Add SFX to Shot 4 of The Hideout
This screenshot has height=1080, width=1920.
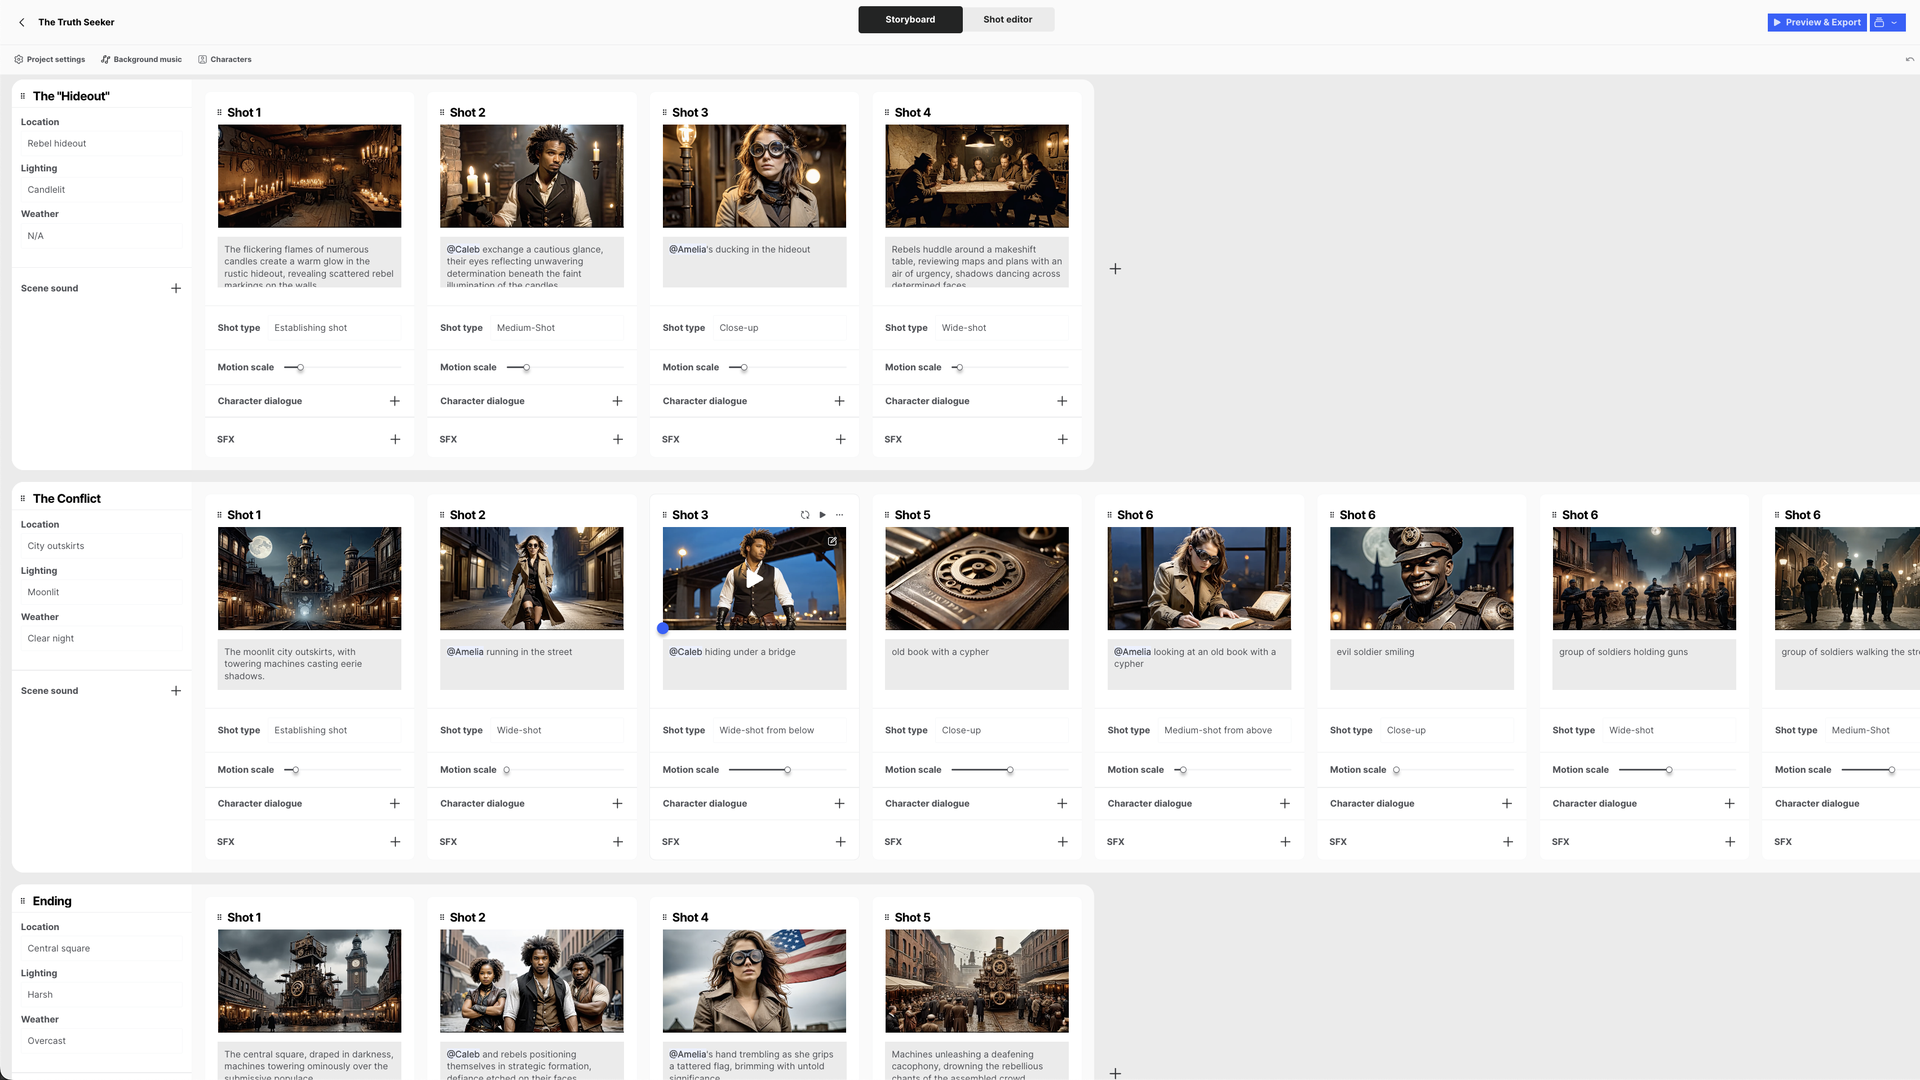point(1062,438)
